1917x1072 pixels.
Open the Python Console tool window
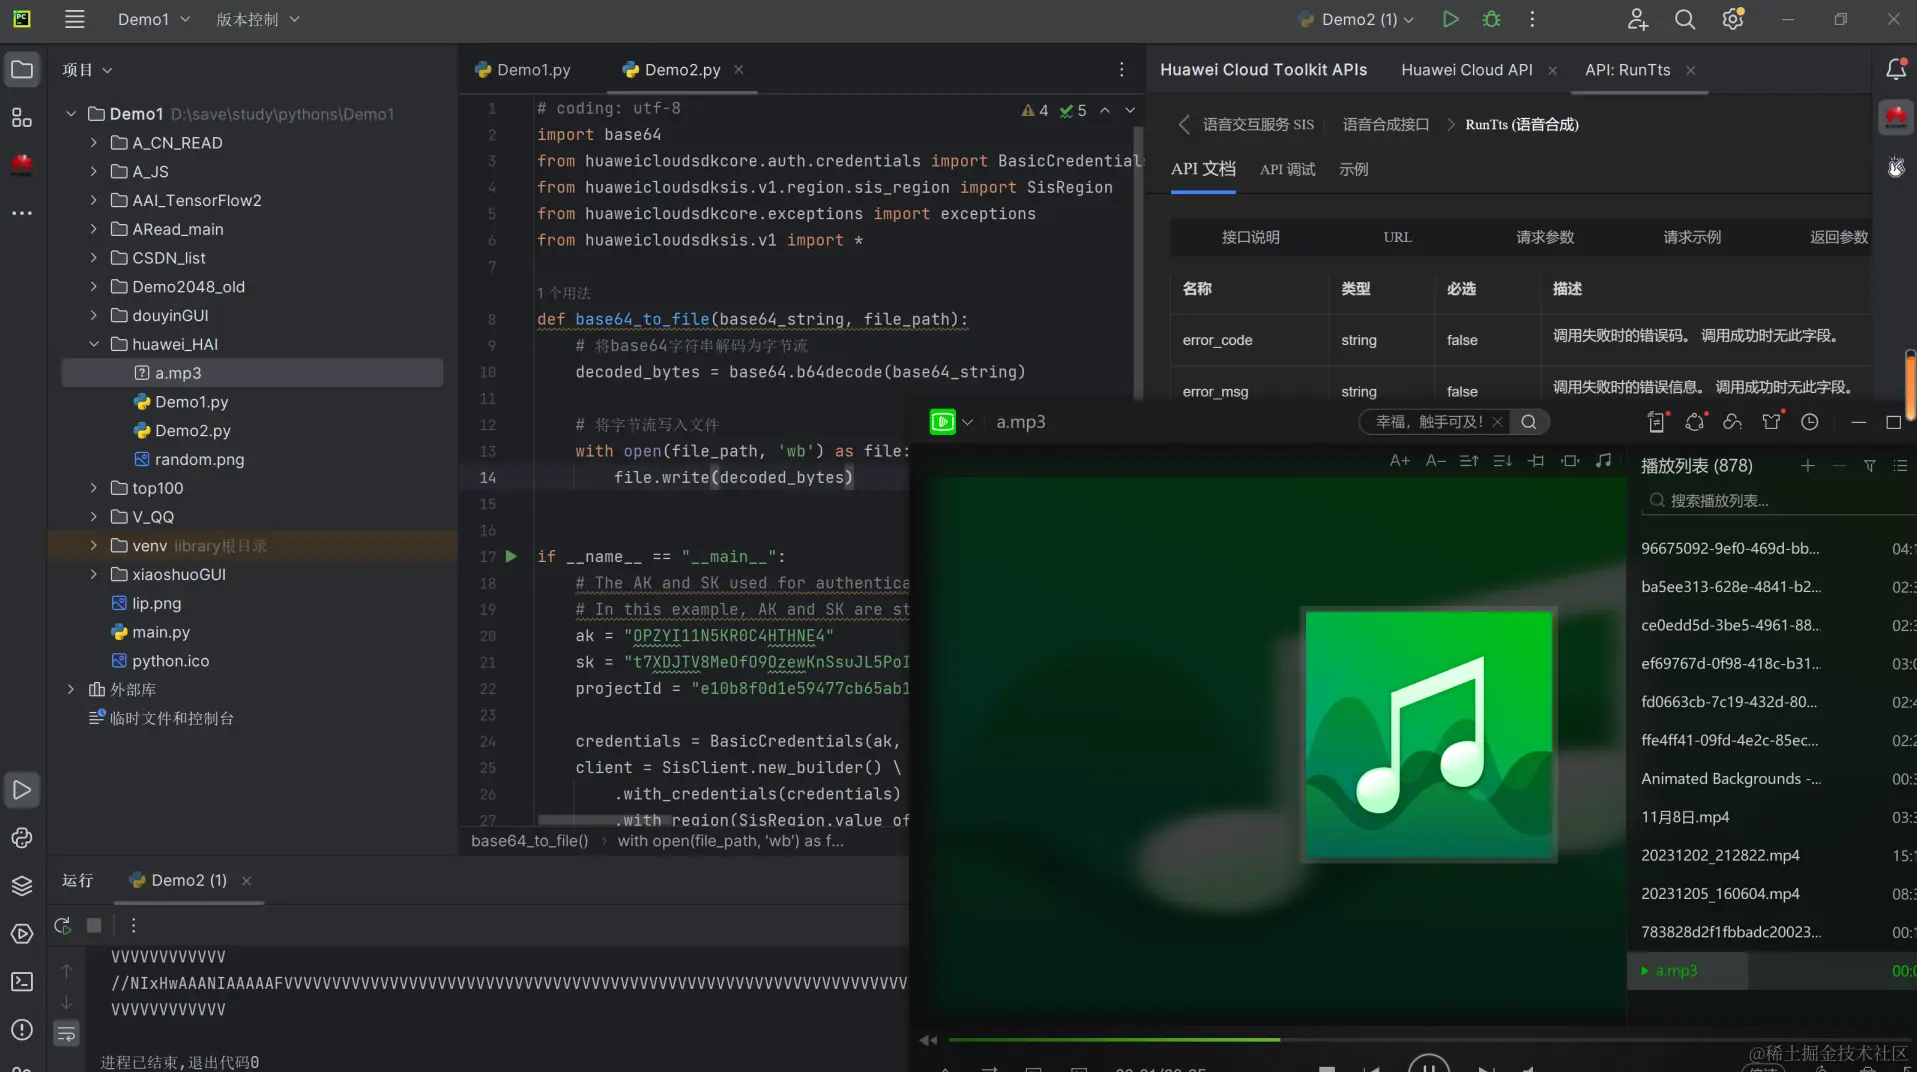pyautogui.click(x=22, y=838)
